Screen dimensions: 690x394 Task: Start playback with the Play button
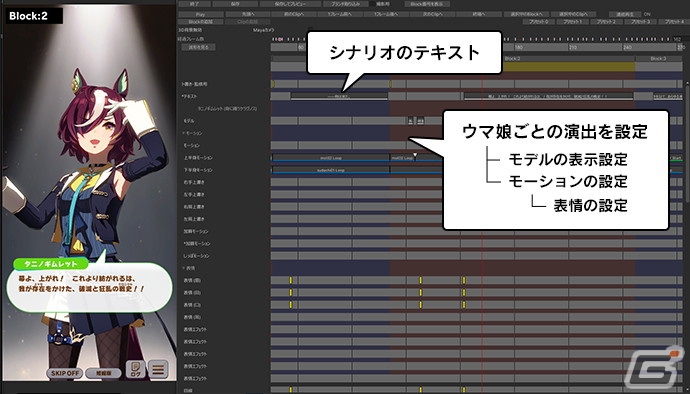(200, 15)
